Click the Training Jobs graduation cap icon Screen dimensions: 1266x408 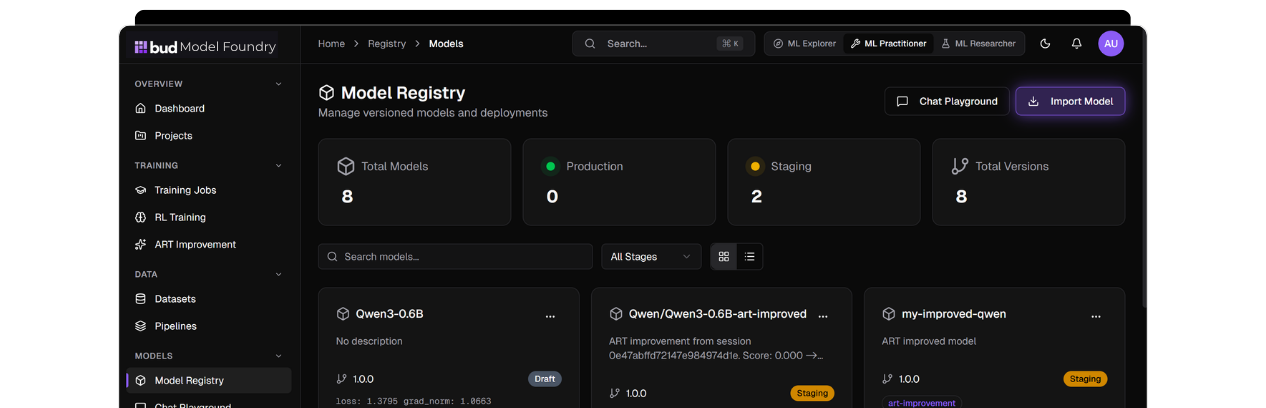[x=141, y=190]
